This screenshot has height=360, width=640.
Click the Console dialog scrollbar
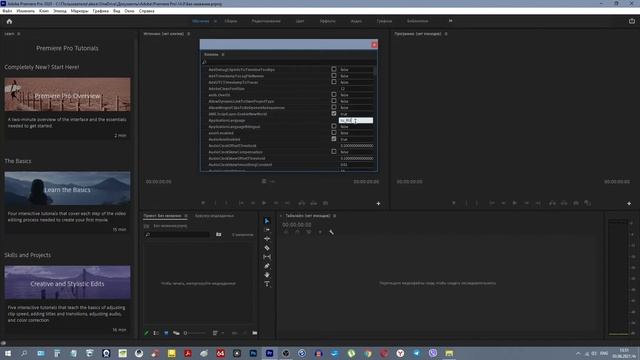pos(375,72)
